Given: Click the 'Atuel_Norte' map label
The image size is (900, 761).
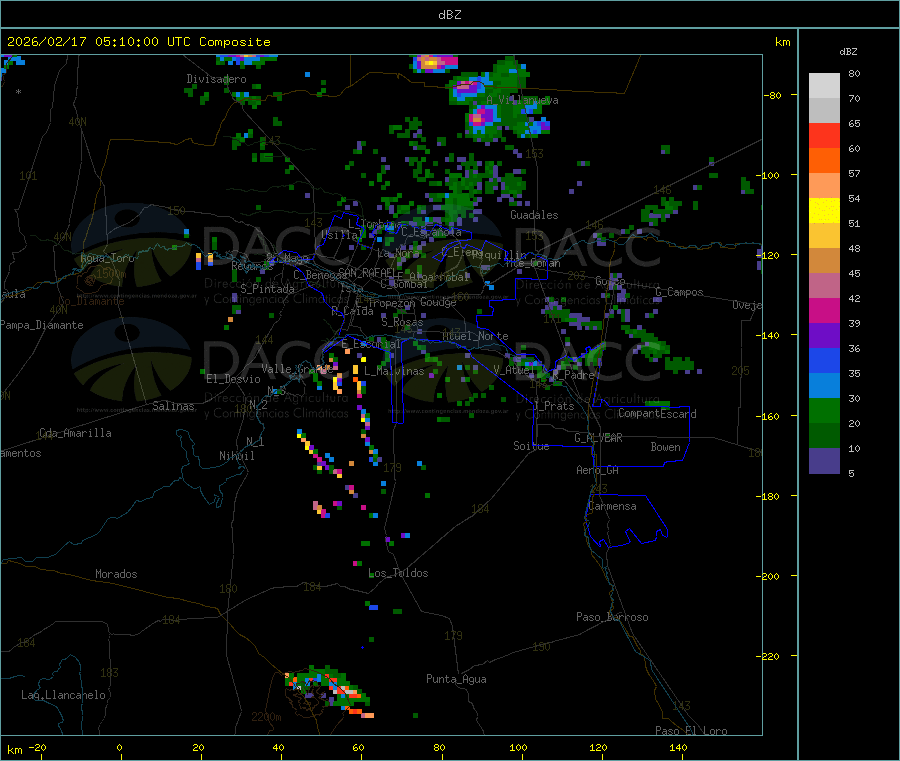Looking at the screenshot, I should (475, 336).
